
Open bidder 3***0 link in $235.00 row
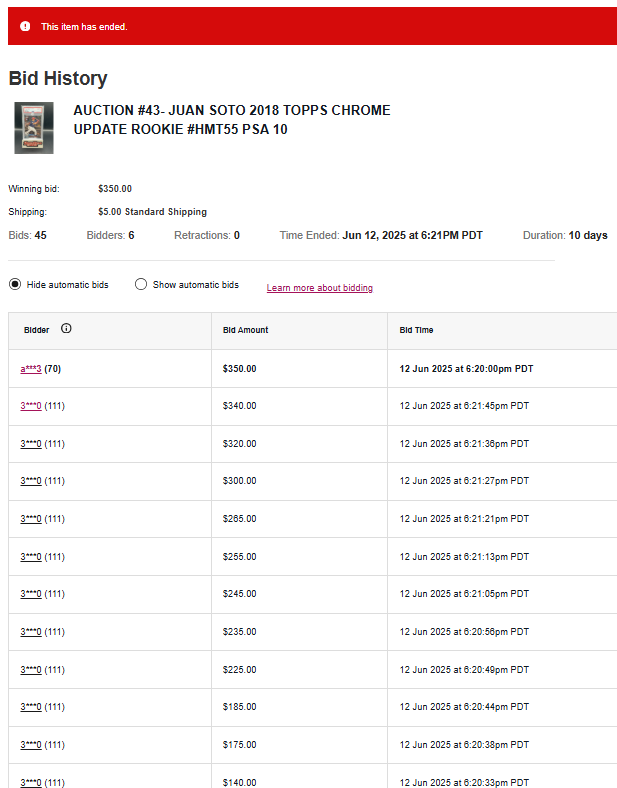pyautogui.click(x=31, y=632)
